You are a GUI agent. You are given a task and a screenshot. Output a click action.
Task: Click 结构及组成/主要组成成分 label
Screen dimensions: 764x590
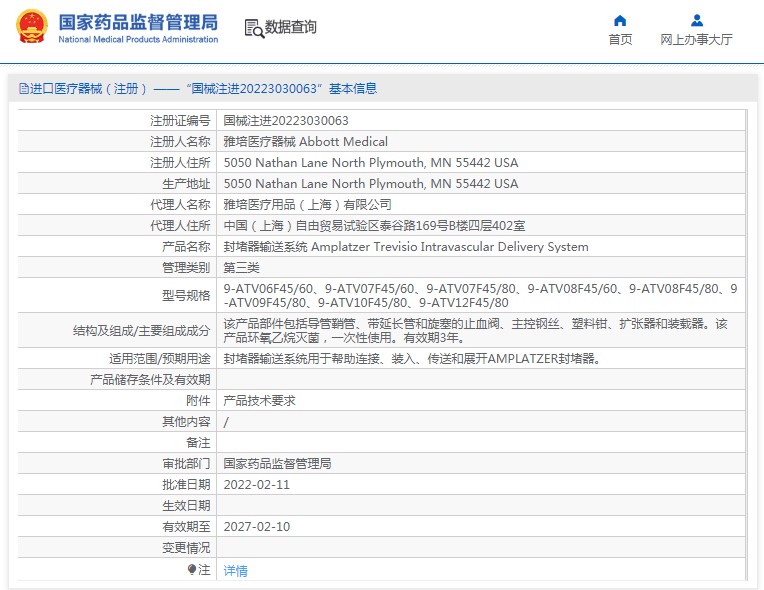pyautogui.click(x=141, y=331)
